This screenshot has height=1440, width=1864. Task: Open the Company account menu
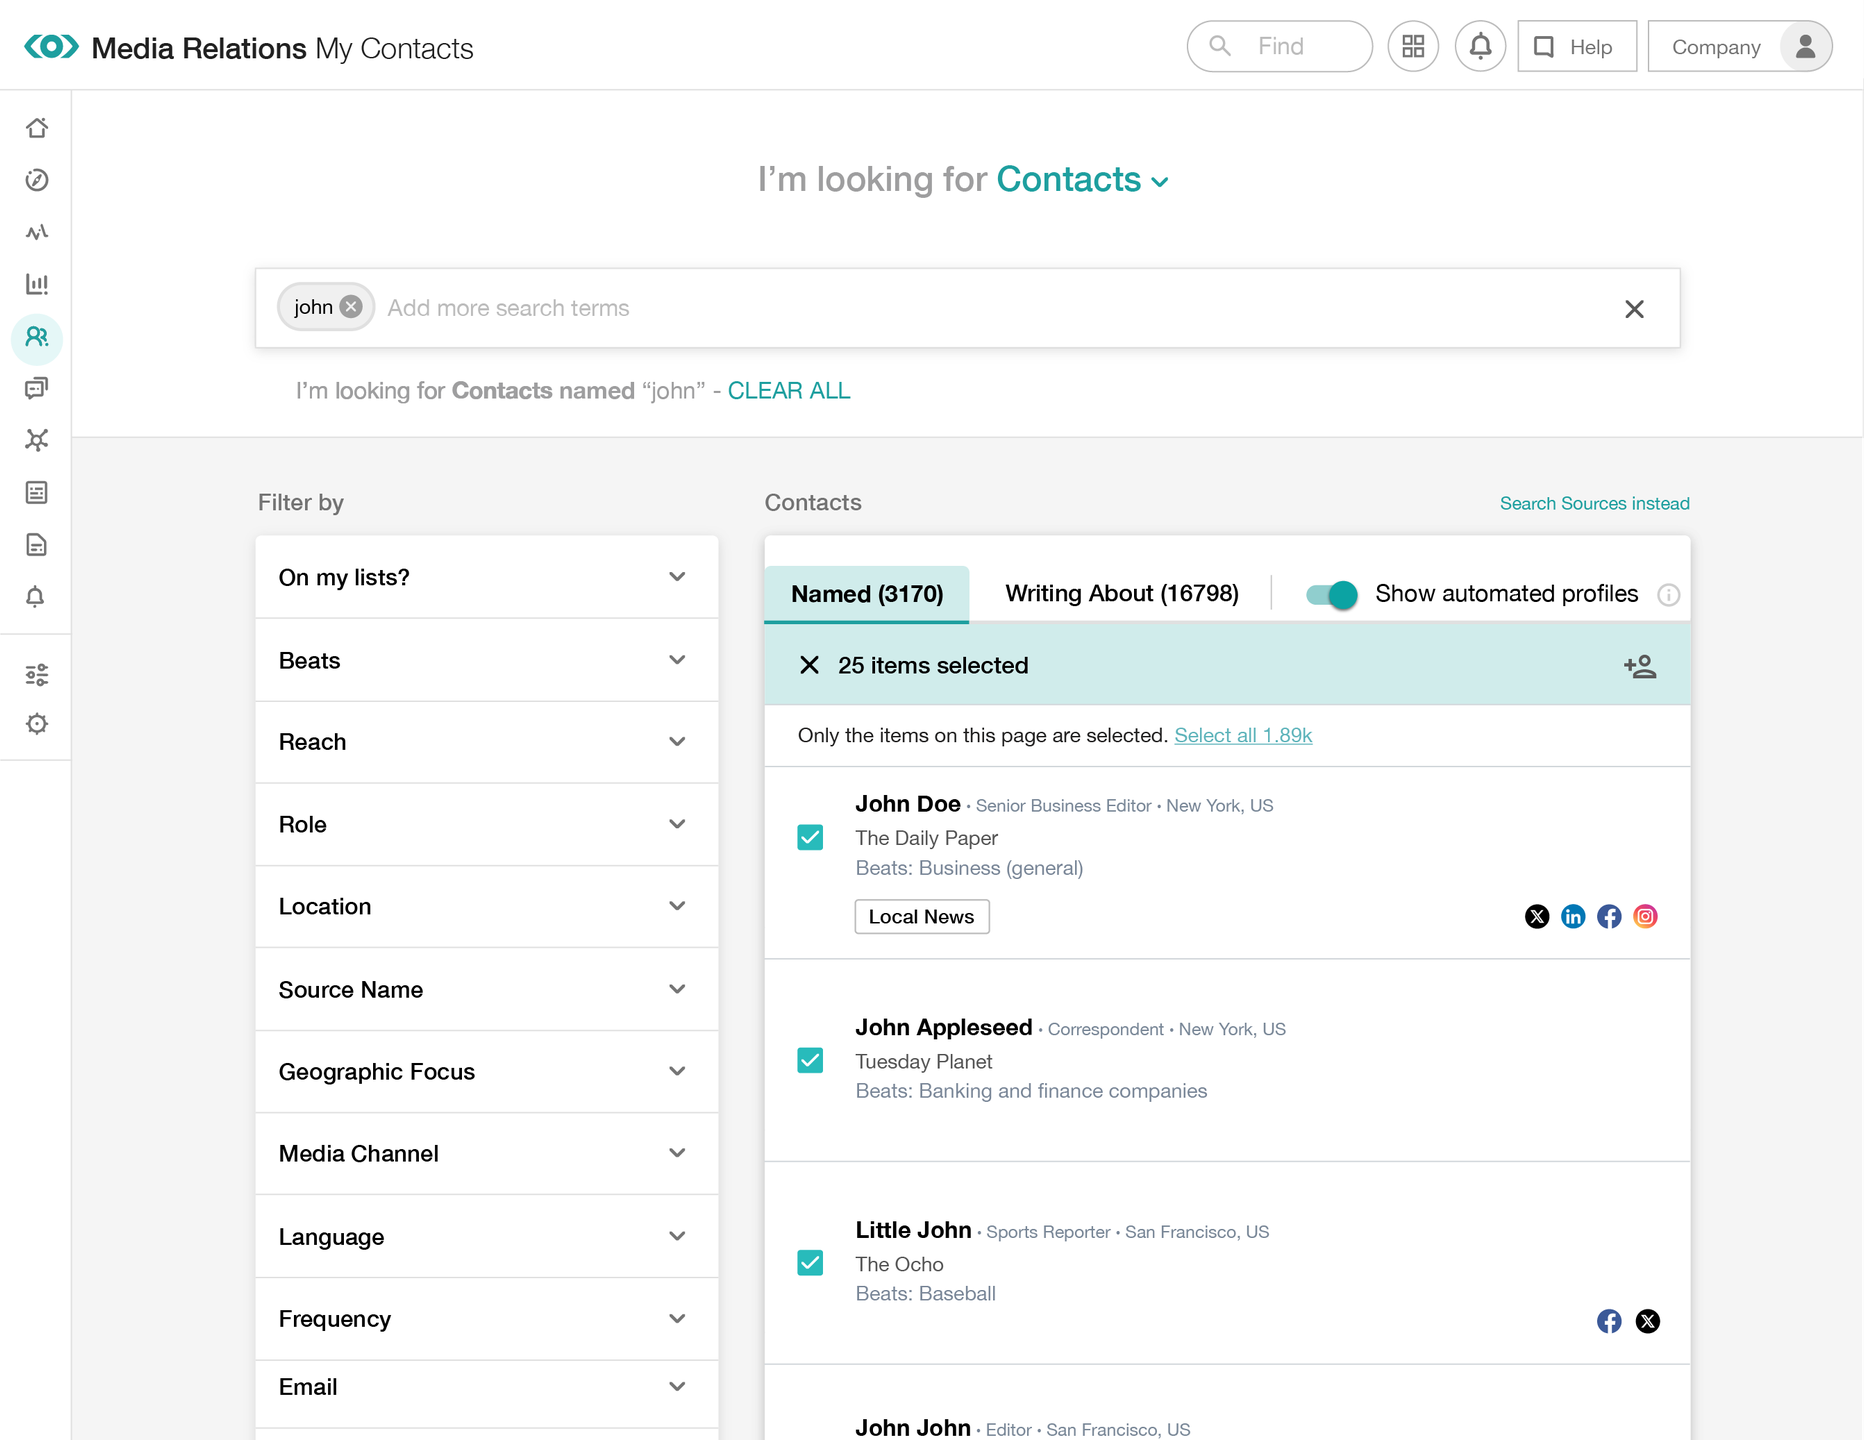(x=1740, y=46)
